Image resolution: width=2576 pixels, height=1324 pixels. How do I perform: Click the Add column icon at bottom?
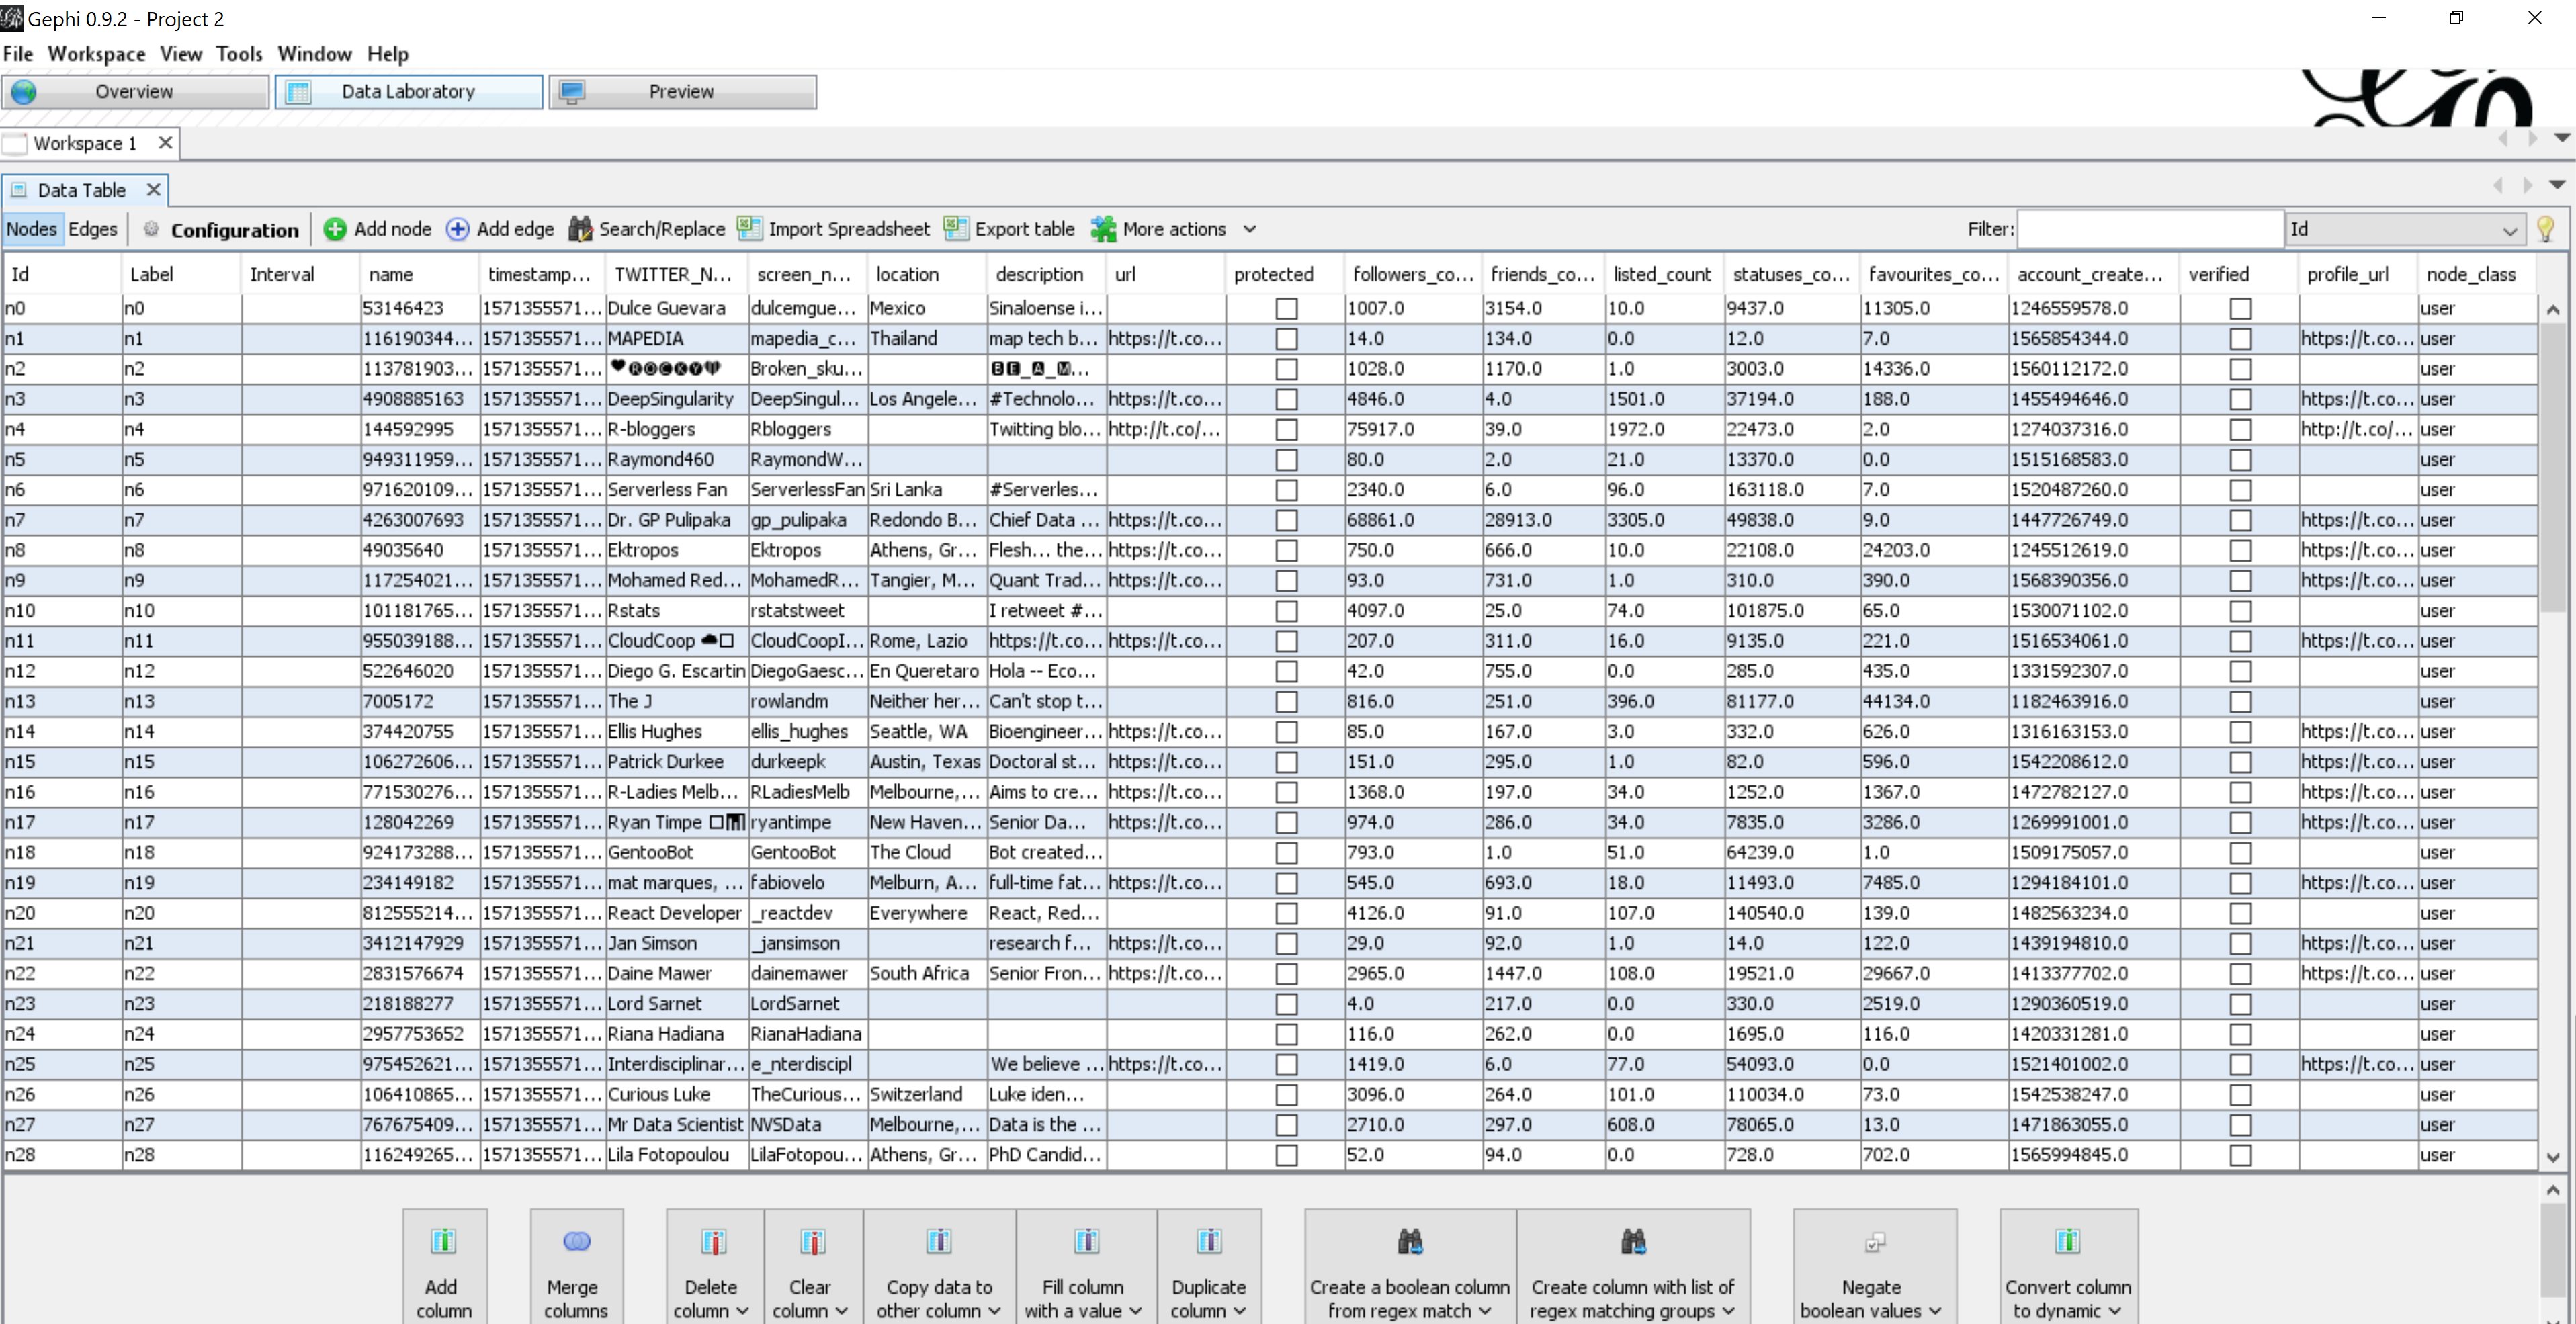pos(443,1241)
